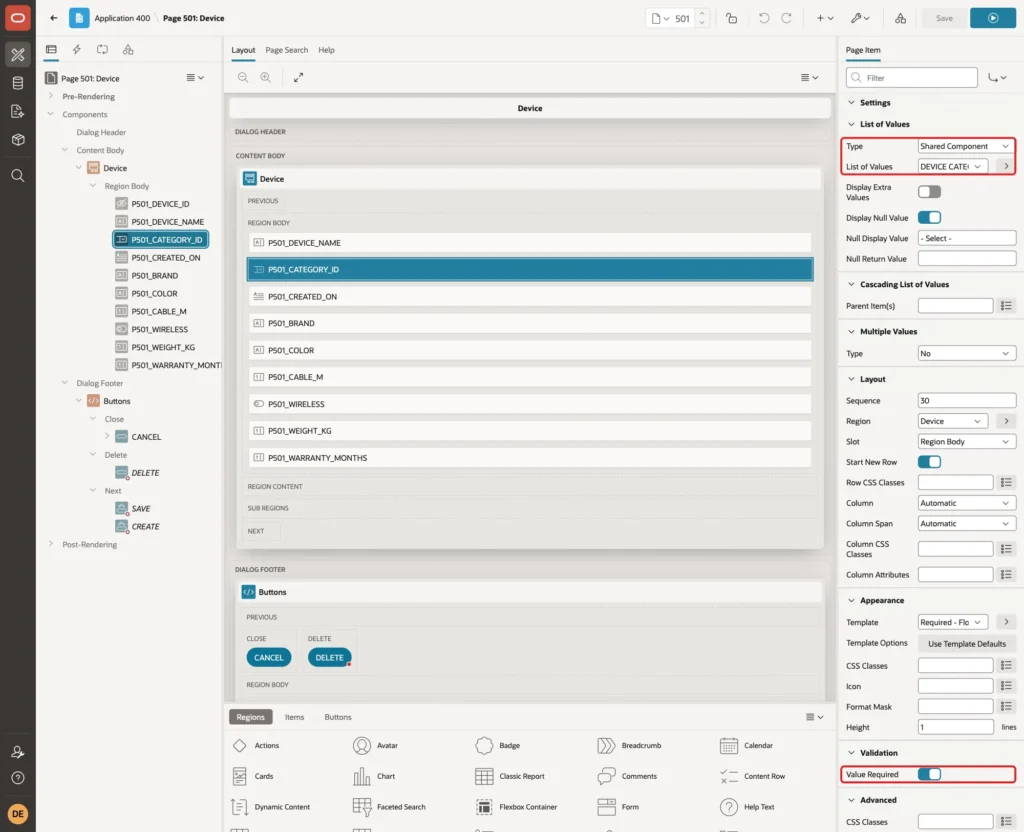1024x832 pixels.
Task: Open the List of Values Type dropdown
Action: (965, 146)
